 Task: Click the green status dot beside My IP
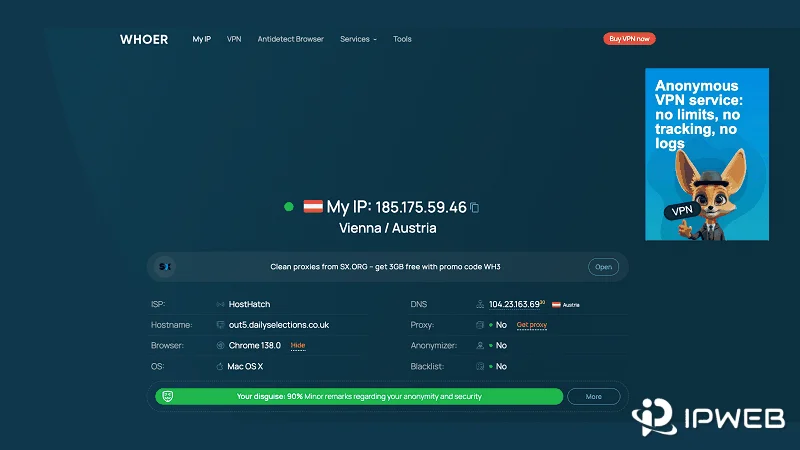(x=289, y=207)
